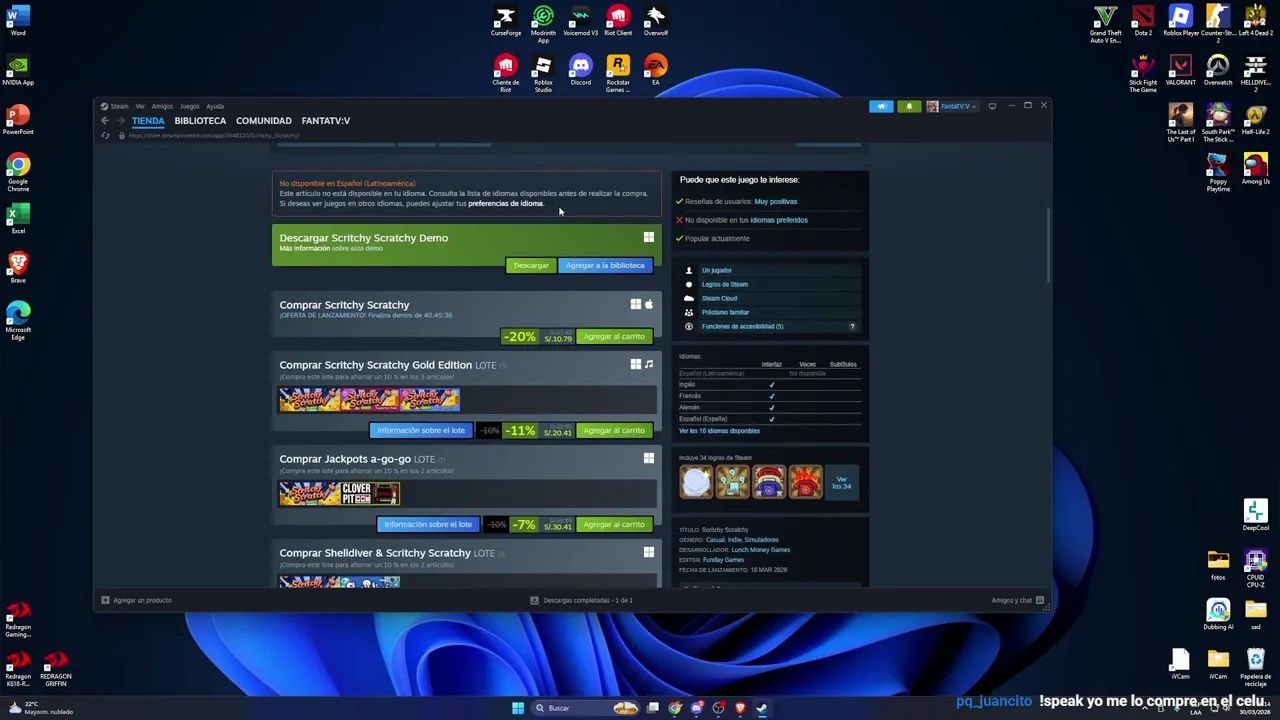Click the Brave icon in the taskbar
Screen dimensions: 1280x720
tap(740, 708)
